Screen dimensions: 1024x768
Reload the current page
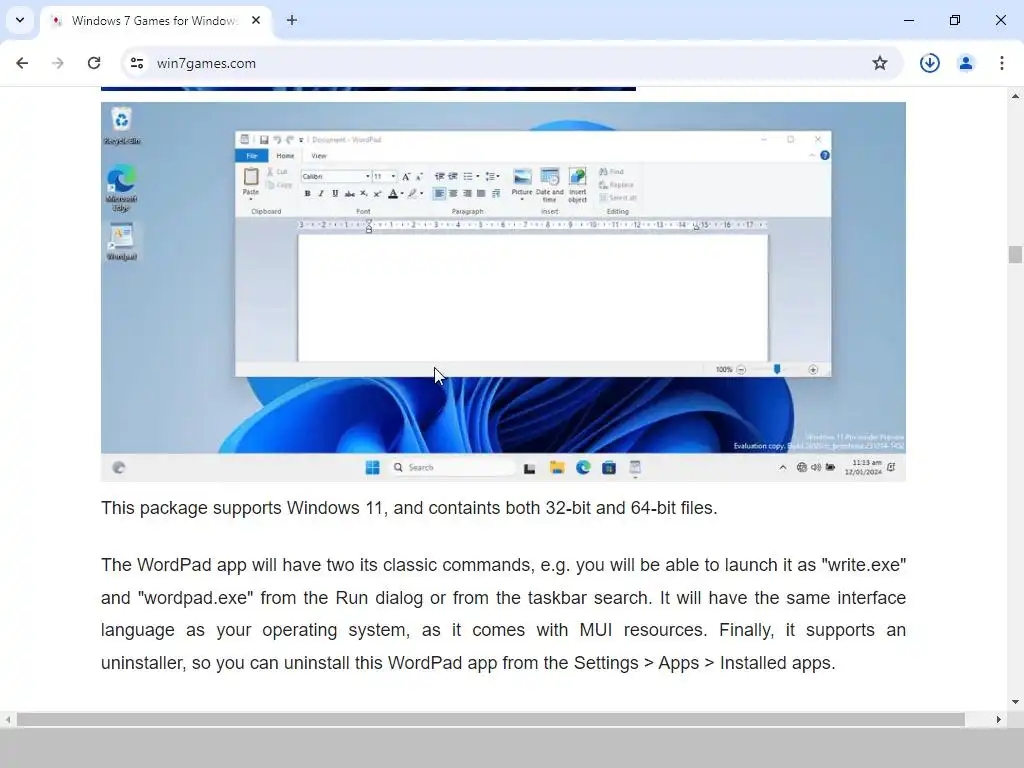point(94,63)
